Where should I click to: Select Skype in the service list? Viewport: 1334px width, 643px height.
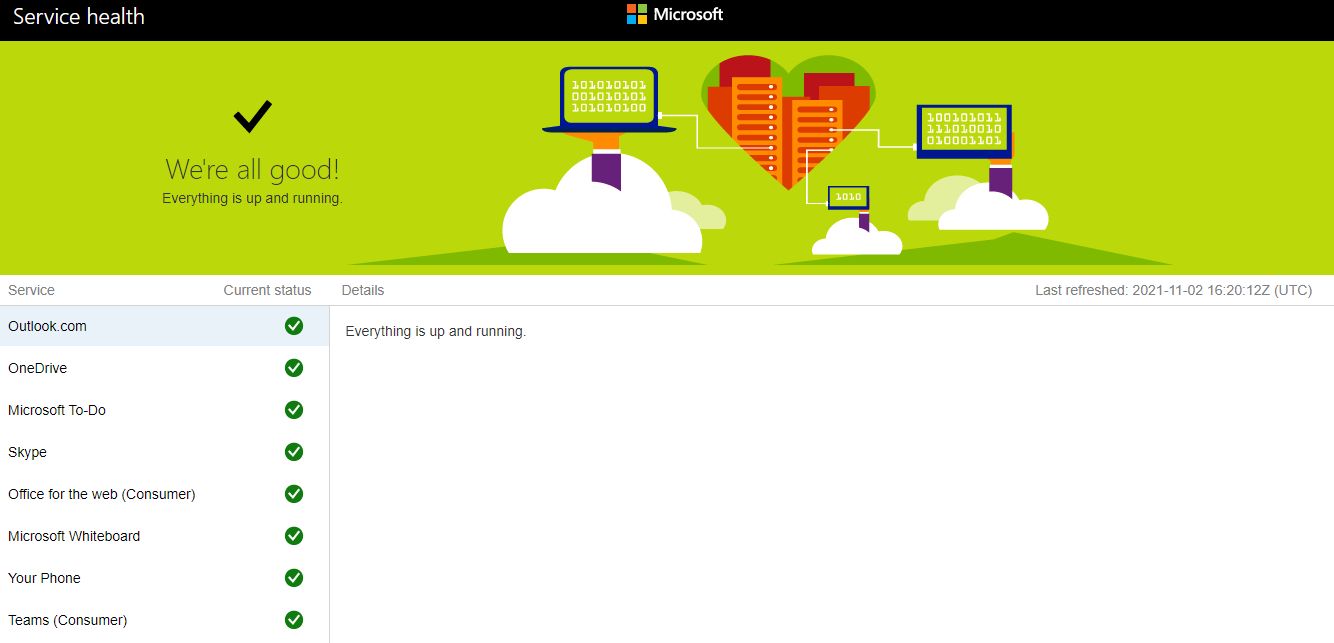click(164, 452)
